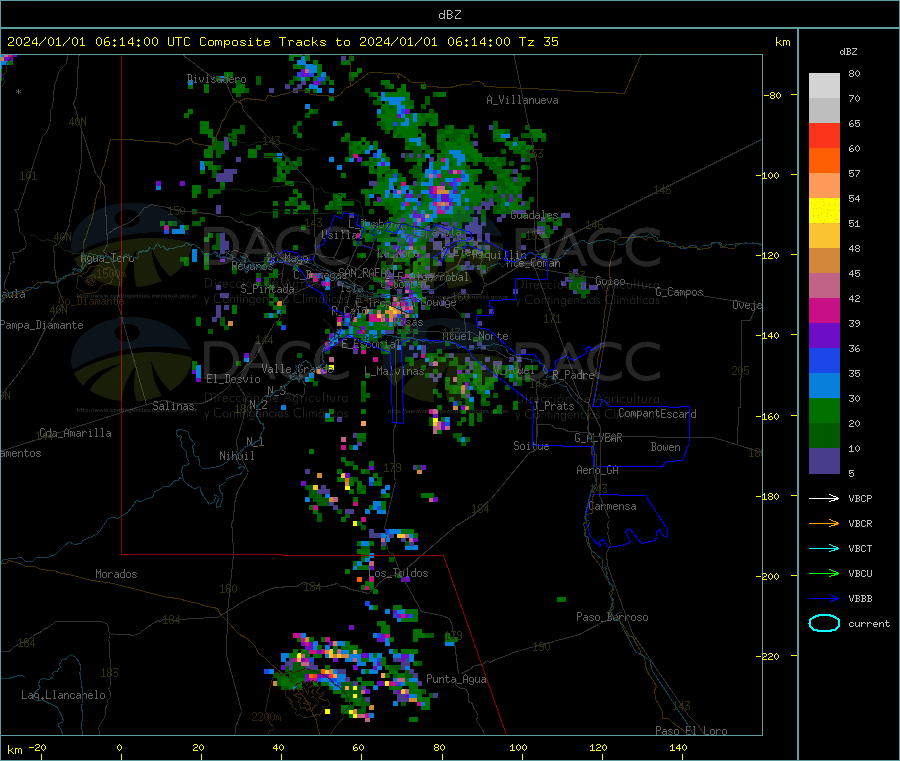Click the Morados place label

point(116,574)
